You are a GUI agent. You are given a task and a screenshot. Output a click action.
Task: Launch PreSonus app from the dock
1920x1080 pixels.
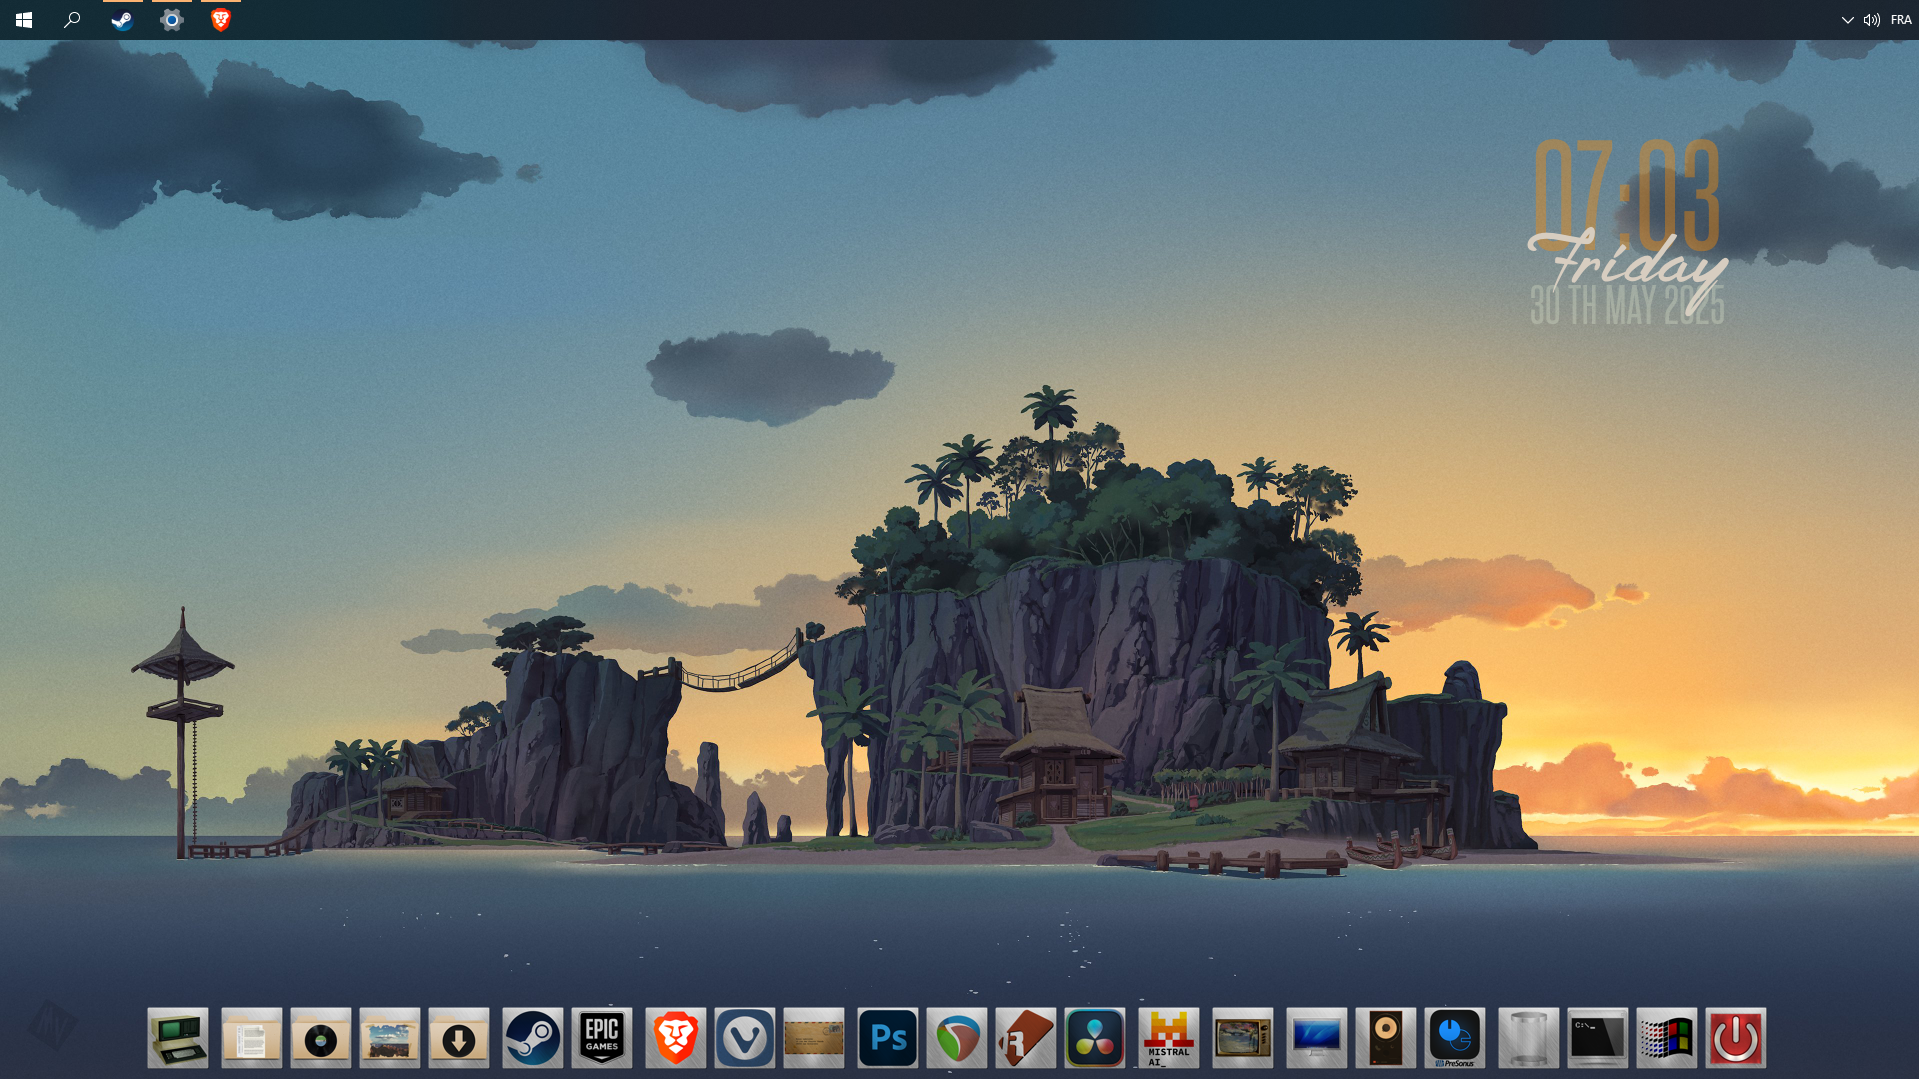coord(1455,1038)
